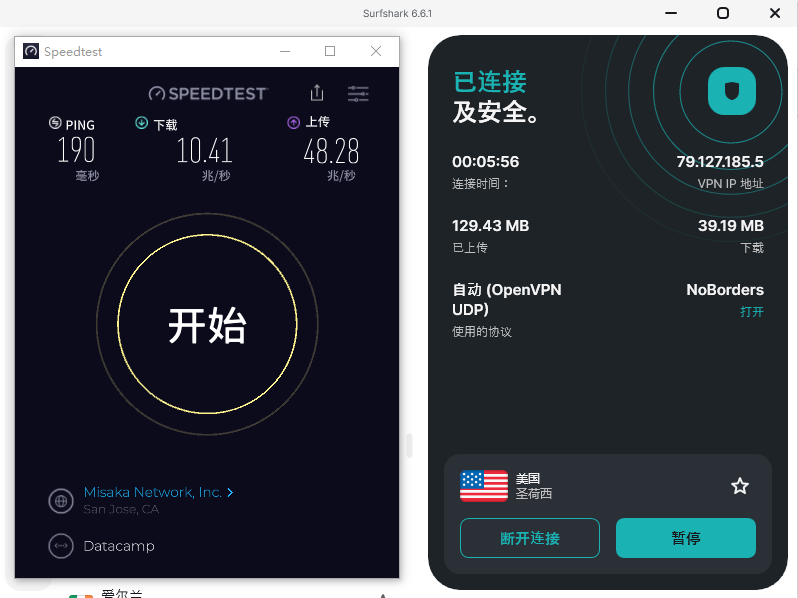Maximize the Surfshark 6.6.1 window
The height and width of the screenshot is (598, 798).
[723, 13]
